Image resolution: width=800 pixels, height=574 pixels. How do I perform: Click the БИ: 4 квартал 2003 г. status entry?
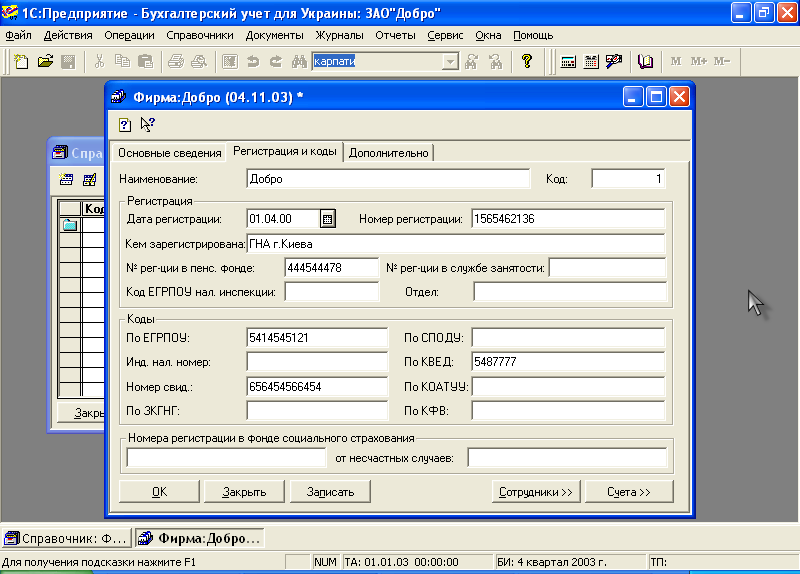click(569, 562)
